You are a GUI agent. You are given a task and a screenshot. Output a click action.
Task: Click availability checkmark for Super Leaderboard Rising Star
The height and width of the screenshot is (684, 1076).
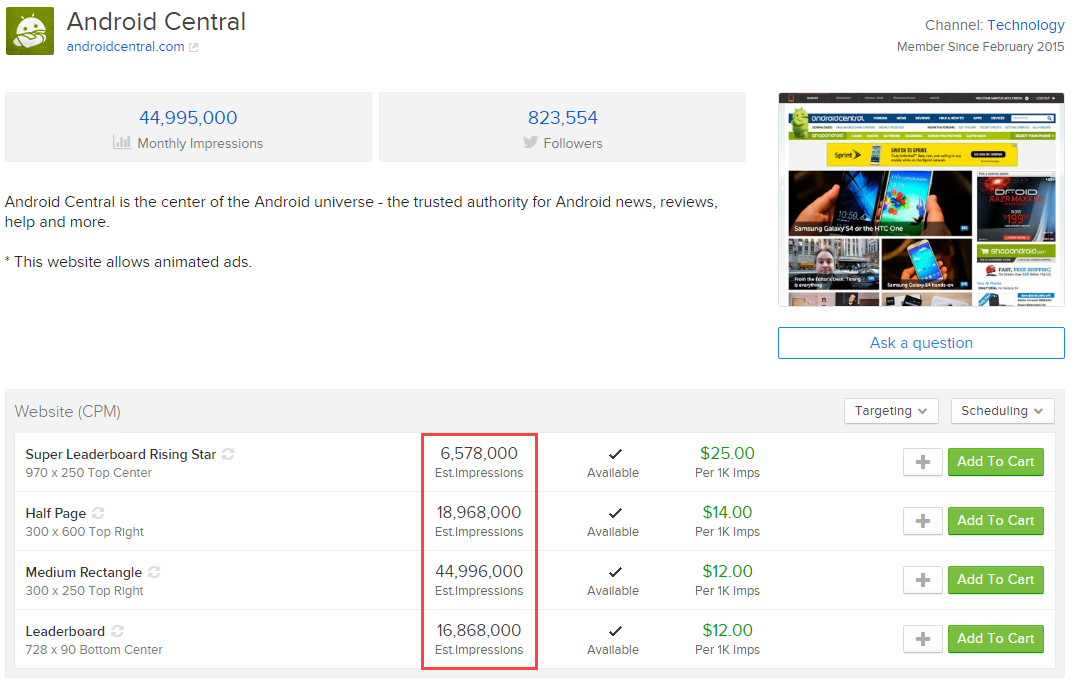click(616, 454)
